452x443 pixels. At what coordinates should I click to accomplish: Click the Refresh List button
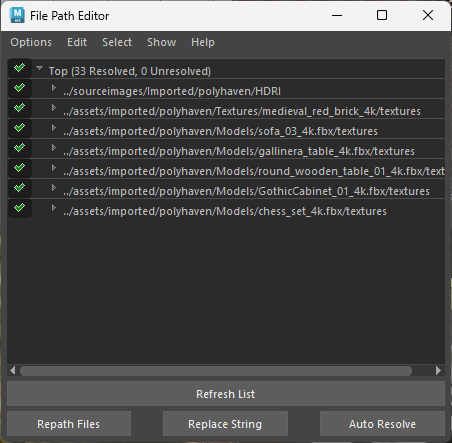(226, 394)
